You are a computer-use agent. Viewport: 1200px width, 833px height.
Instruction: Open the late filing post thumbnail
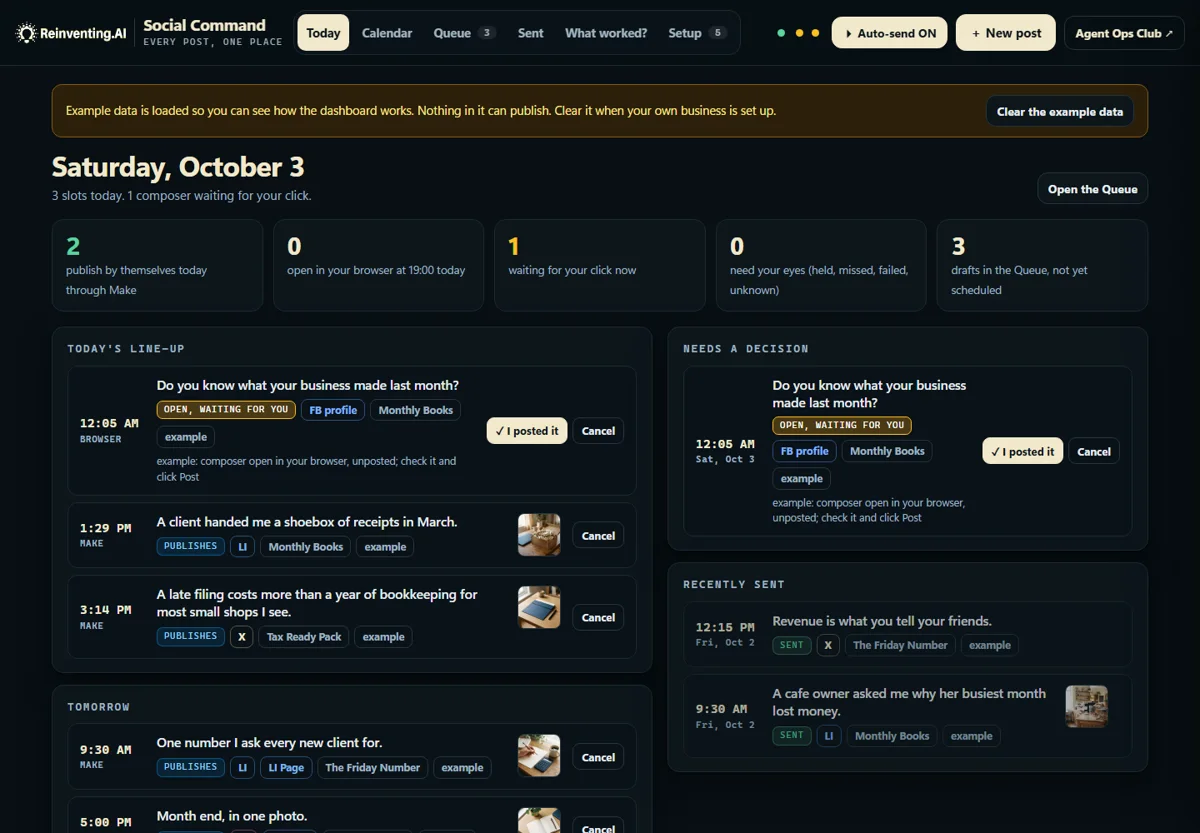coord(539,607)
